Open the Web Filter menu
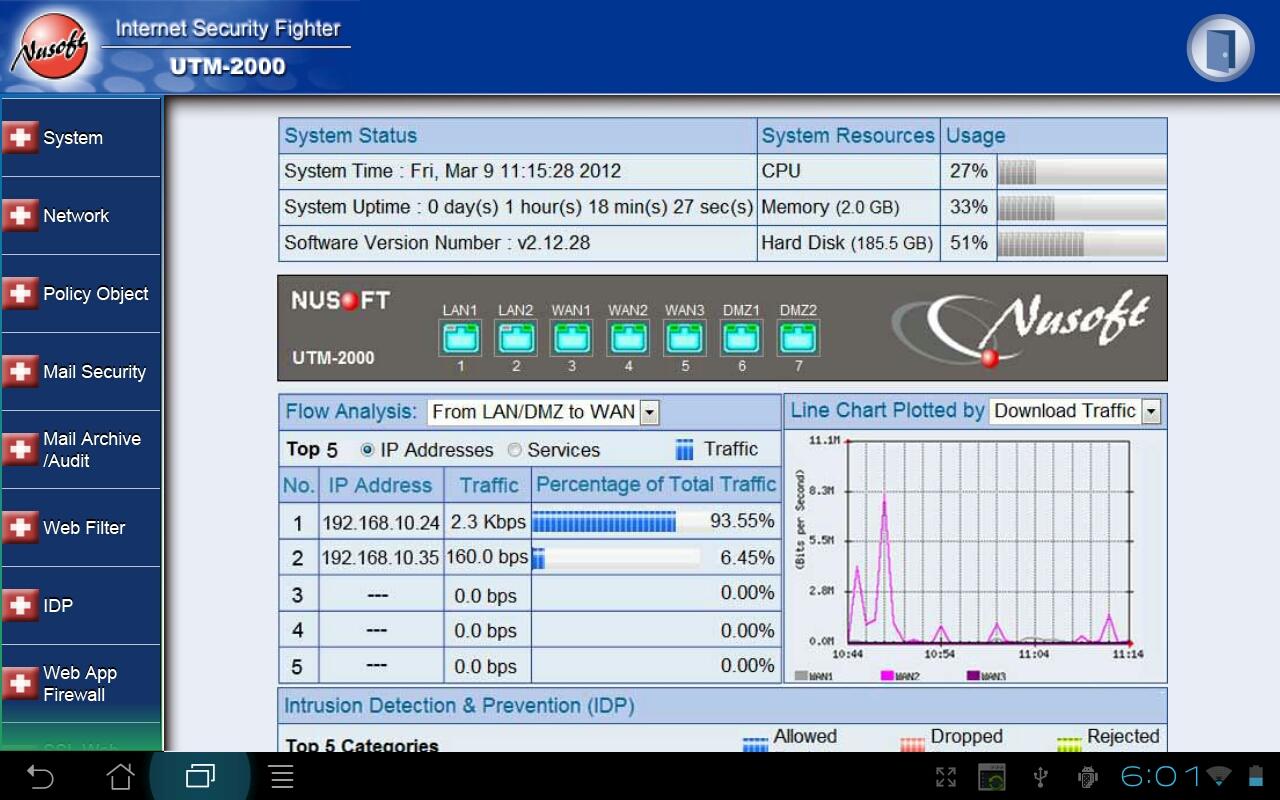Image resolution: width=1280 pixels, height=800 pixels. 81,528
